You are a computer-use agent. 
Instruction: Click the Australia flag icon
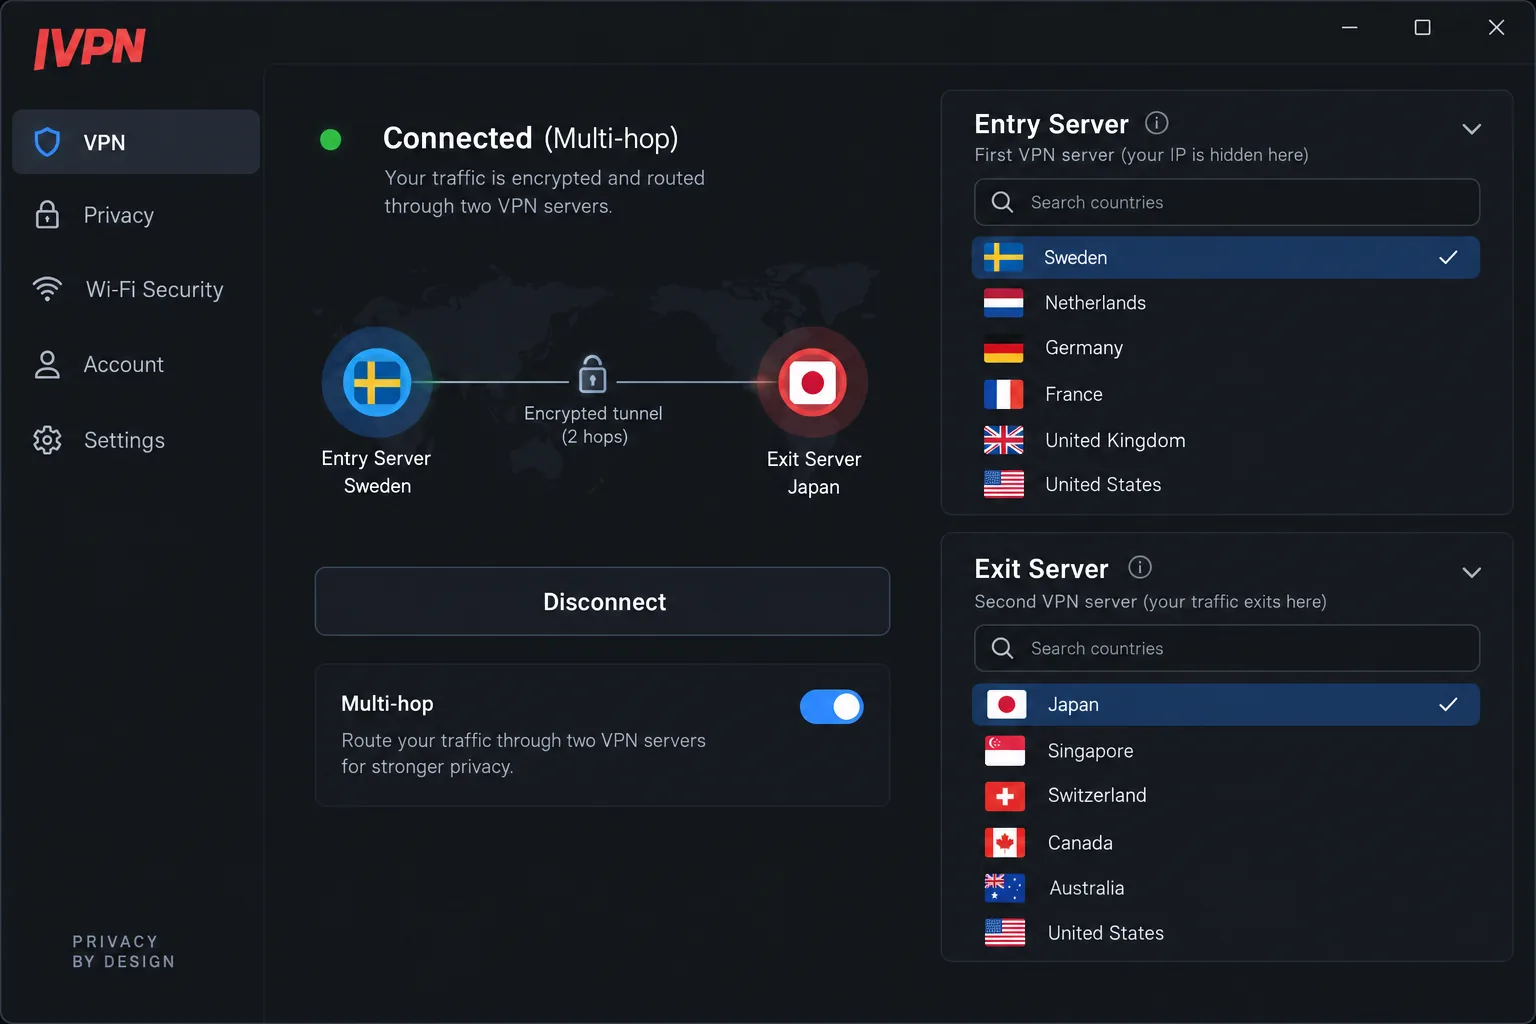1005,888
